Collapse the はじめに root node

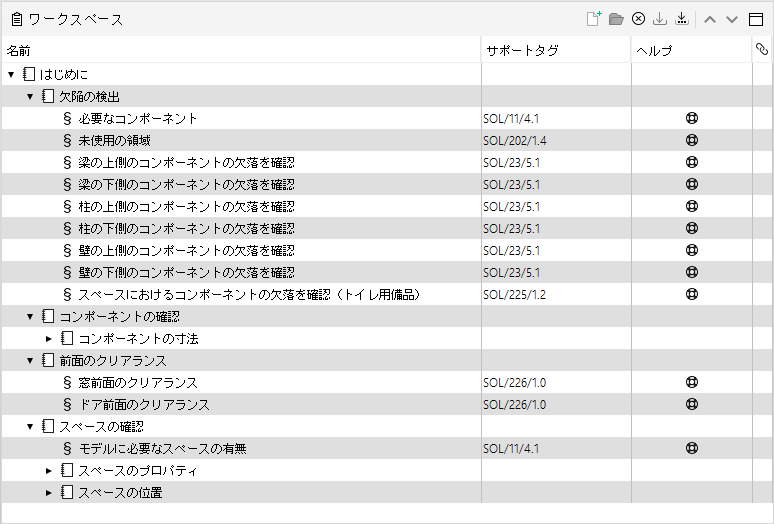click(11, 75)
